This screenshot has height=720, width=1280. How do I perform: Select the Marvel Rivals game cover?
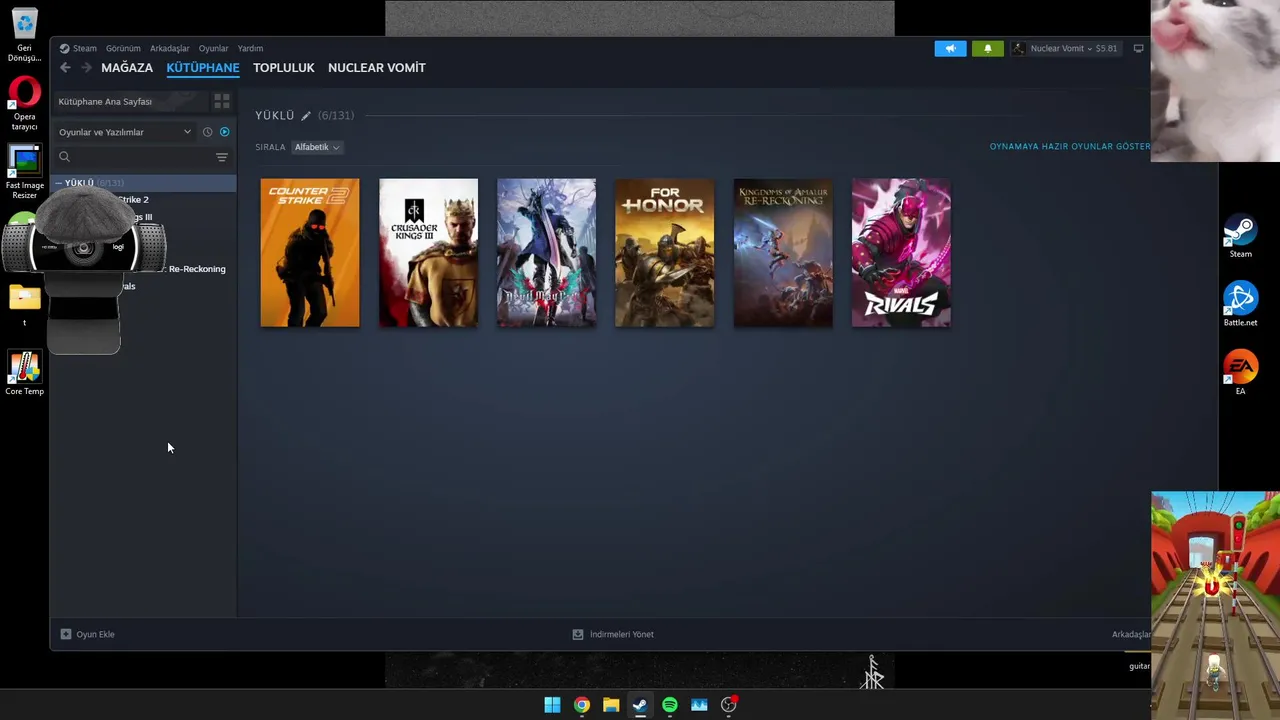coord(901,253)
